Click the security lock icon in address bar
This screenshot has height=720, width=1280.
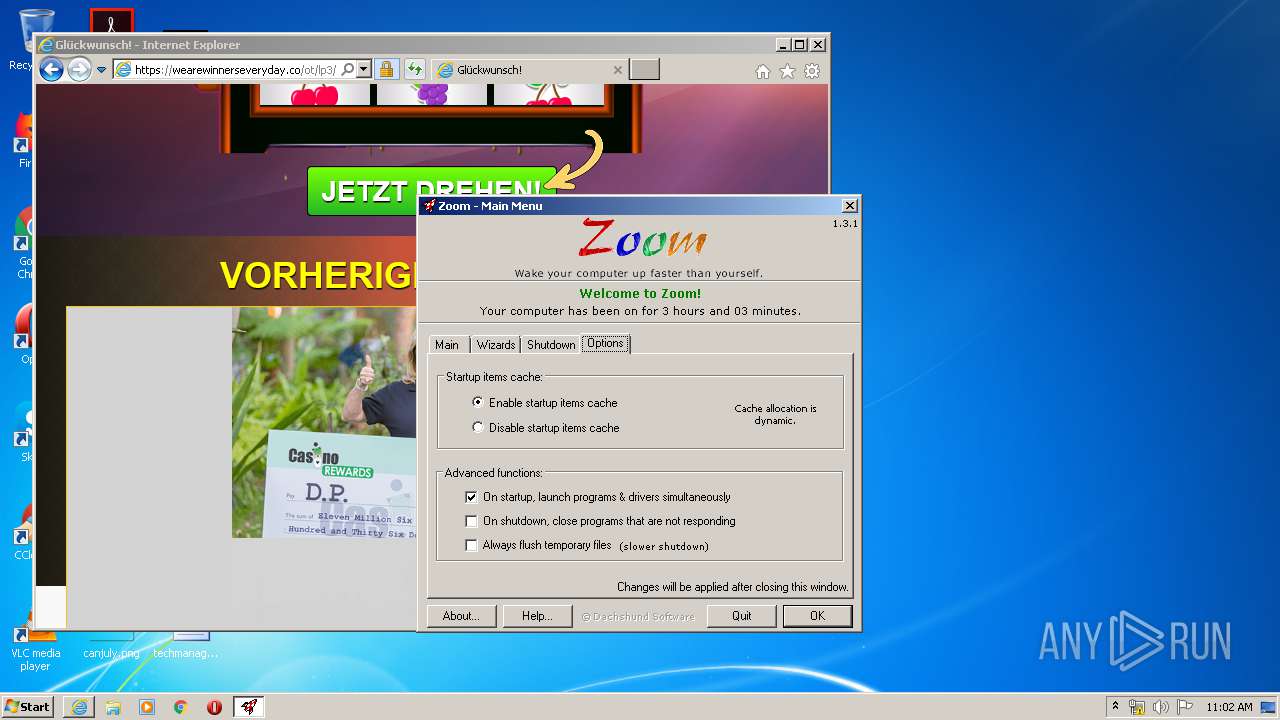pyautogui.click(x=386, y=70)
